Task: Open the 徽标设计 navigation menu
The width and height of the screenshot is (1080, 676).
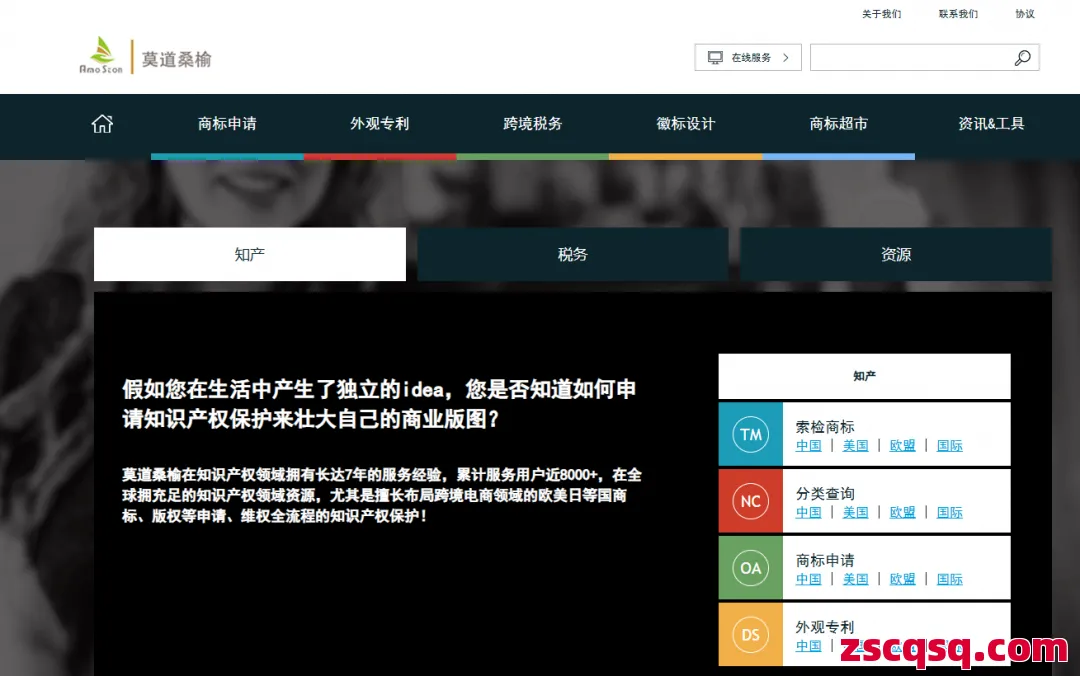Action: click(x=685, y=122)
